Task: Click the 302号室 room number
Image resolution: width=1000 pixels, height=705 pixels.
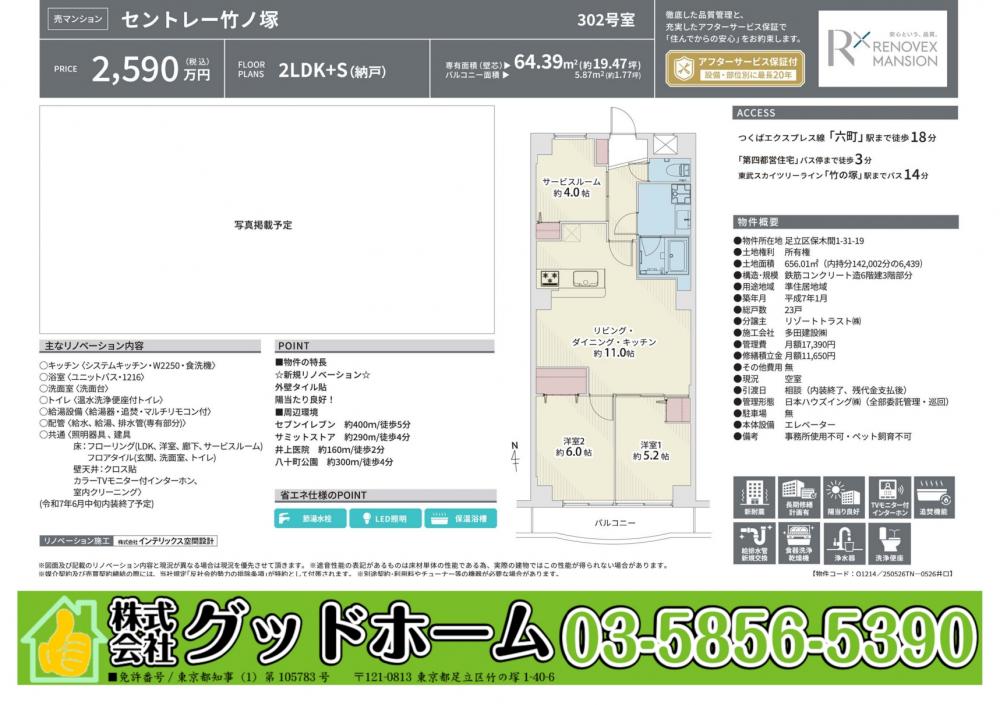Action: (x=606, y=20)
